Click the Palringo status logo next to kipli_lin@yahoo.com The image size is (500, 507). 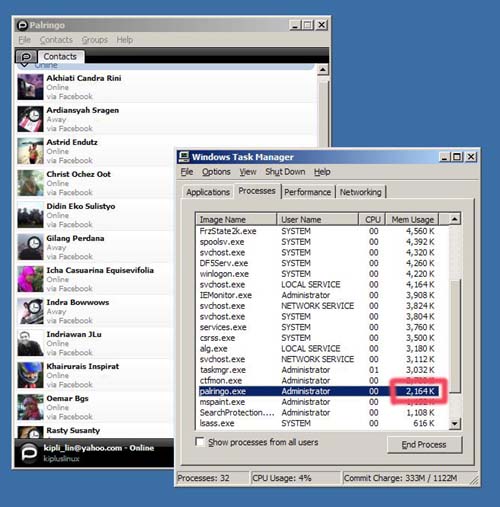point(29,453)
